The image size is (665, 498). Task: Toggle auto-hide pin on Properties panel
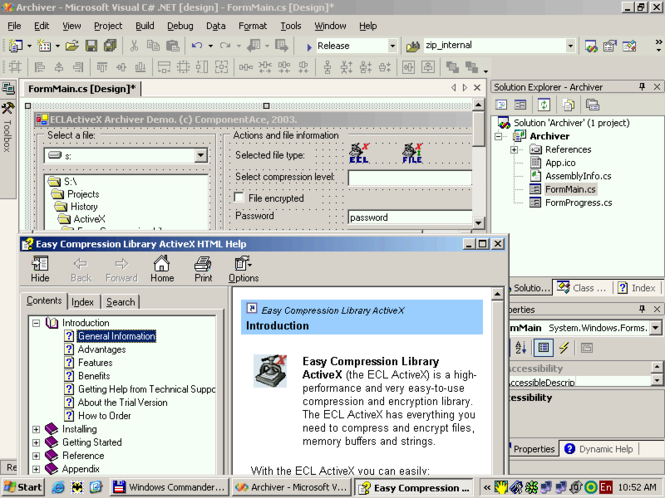click(642, 309)
